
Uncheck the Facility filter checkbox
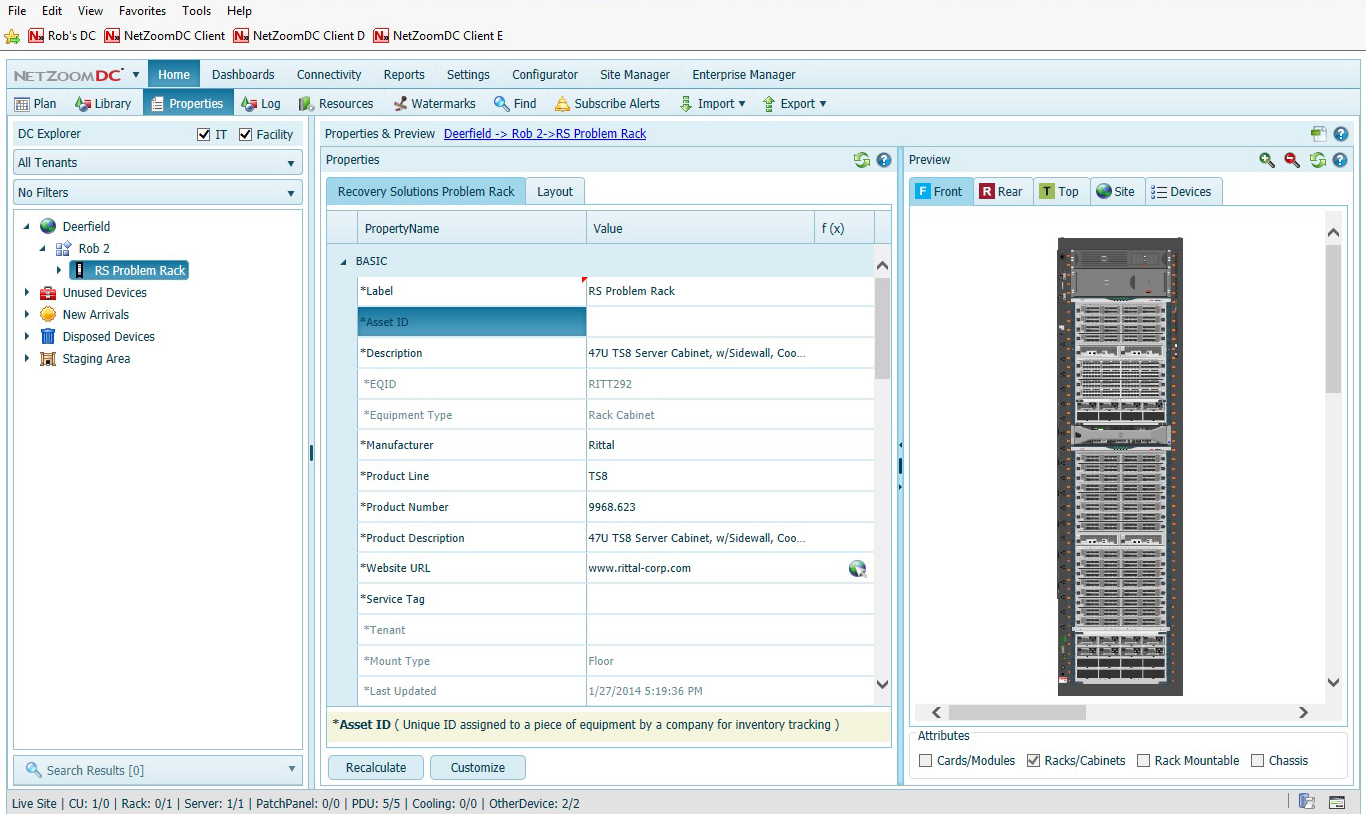click(x=245, y=133)
